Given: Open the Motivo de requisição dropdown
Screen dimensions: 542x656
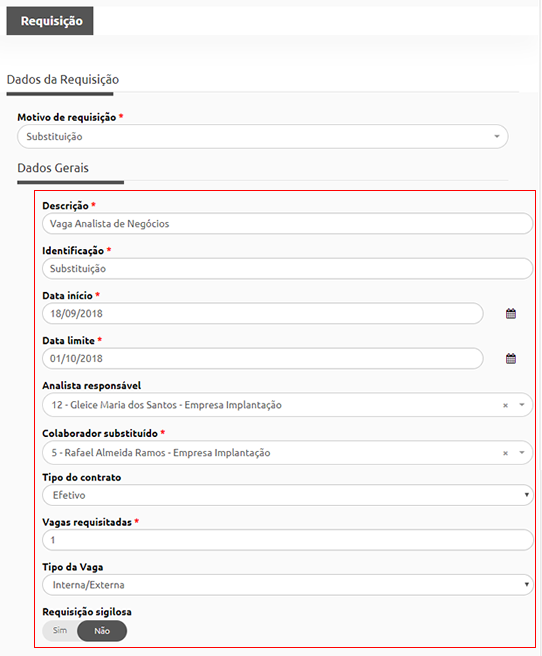Looking at the screenshot, I should point(263,136).
